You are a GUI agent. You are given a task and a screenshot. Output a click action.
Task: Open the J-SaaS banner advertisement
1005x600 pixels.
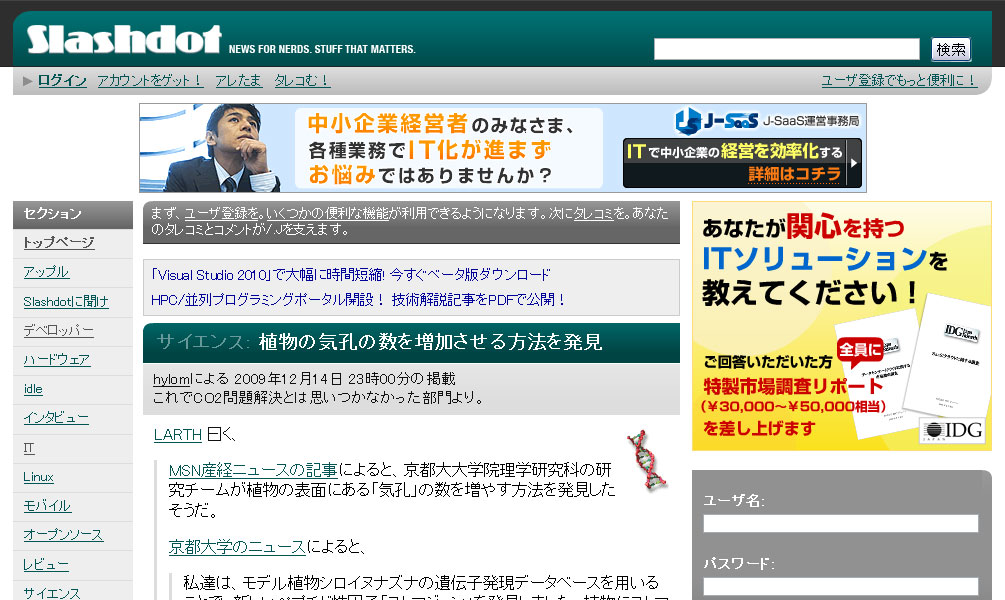(x=502, y=148)
